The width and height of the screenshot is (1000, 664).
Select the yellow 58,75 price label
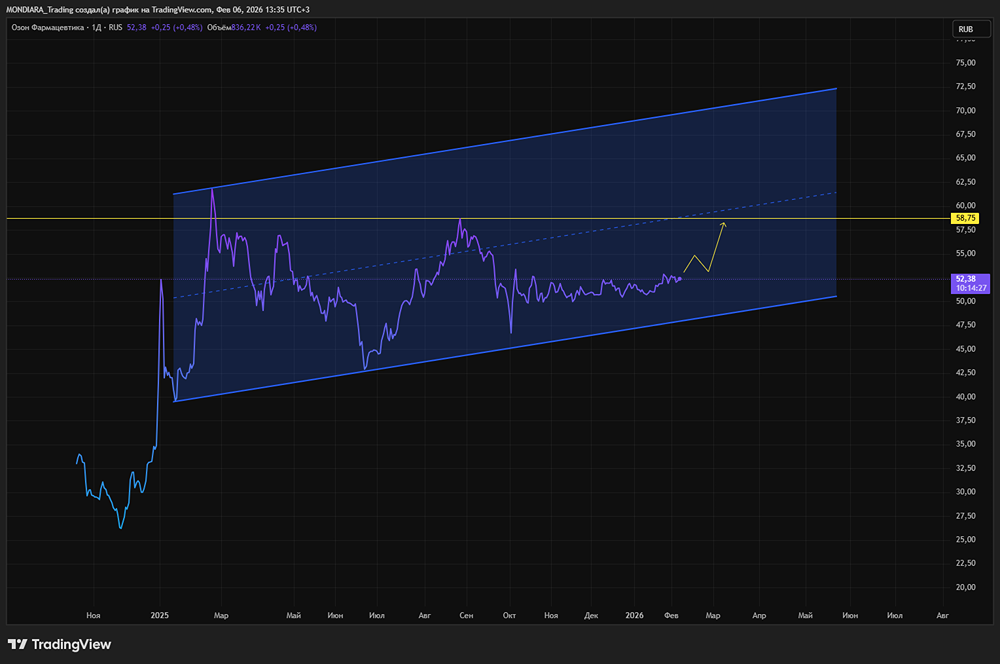tap(966, 218)
